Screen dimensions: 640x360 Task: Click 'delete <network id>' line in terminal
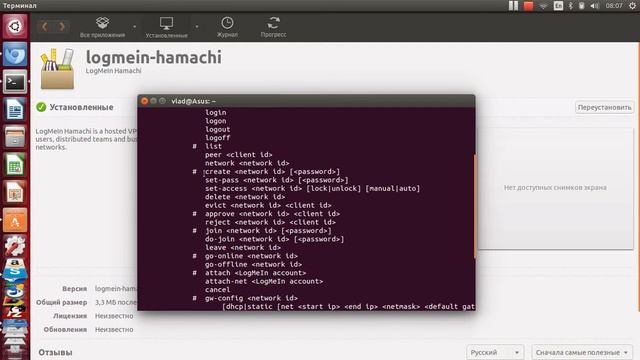[245, 197]
